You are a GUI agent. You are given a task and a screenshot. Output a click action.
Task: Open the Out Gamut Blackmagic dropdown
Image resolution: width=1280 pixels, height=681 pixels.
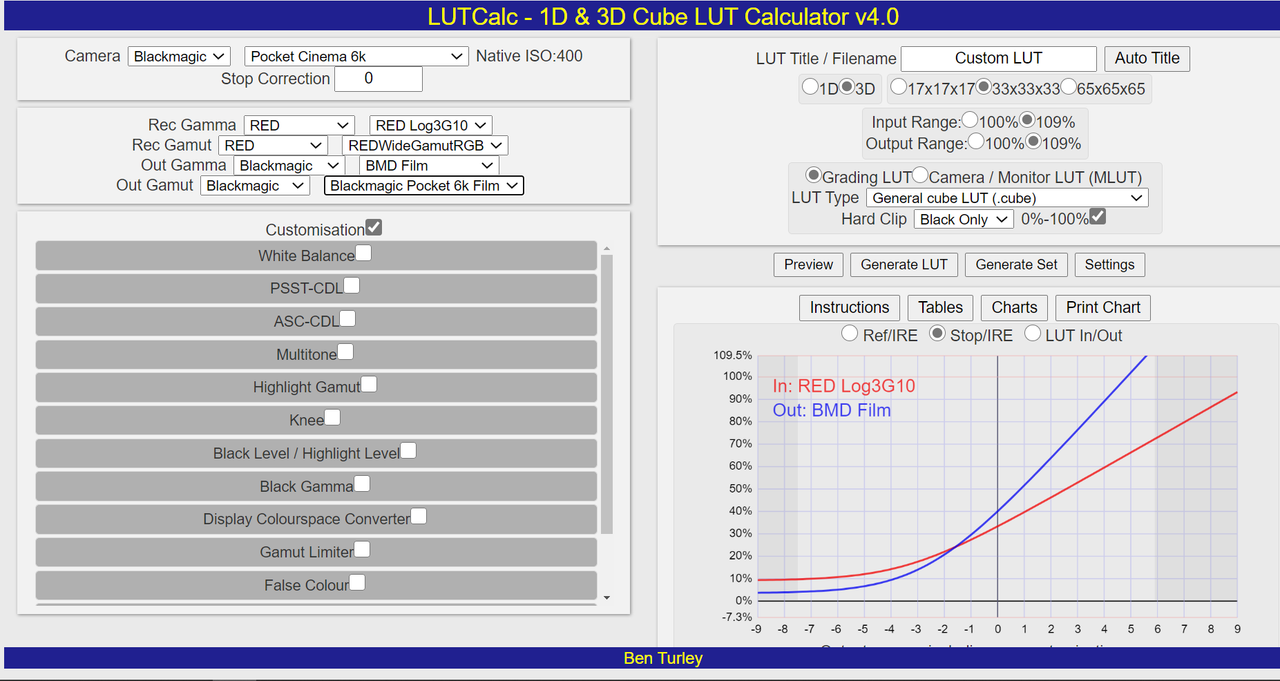(x=255, y=185)
